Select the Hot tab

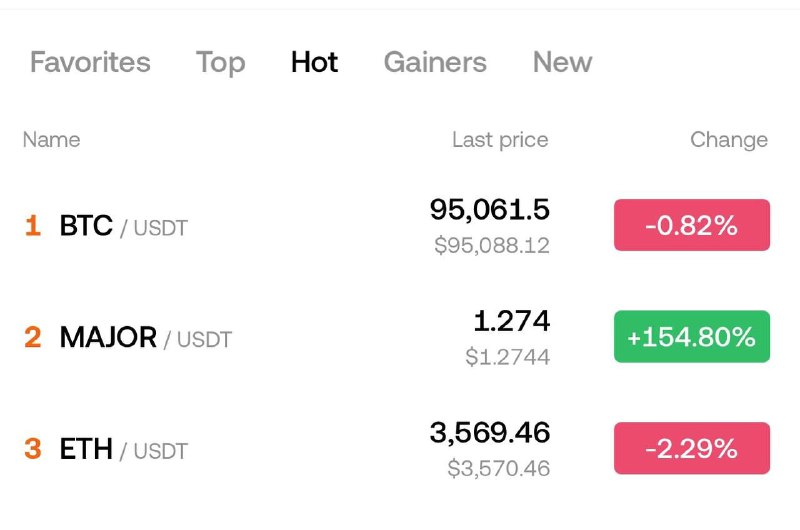pos(314,62)
